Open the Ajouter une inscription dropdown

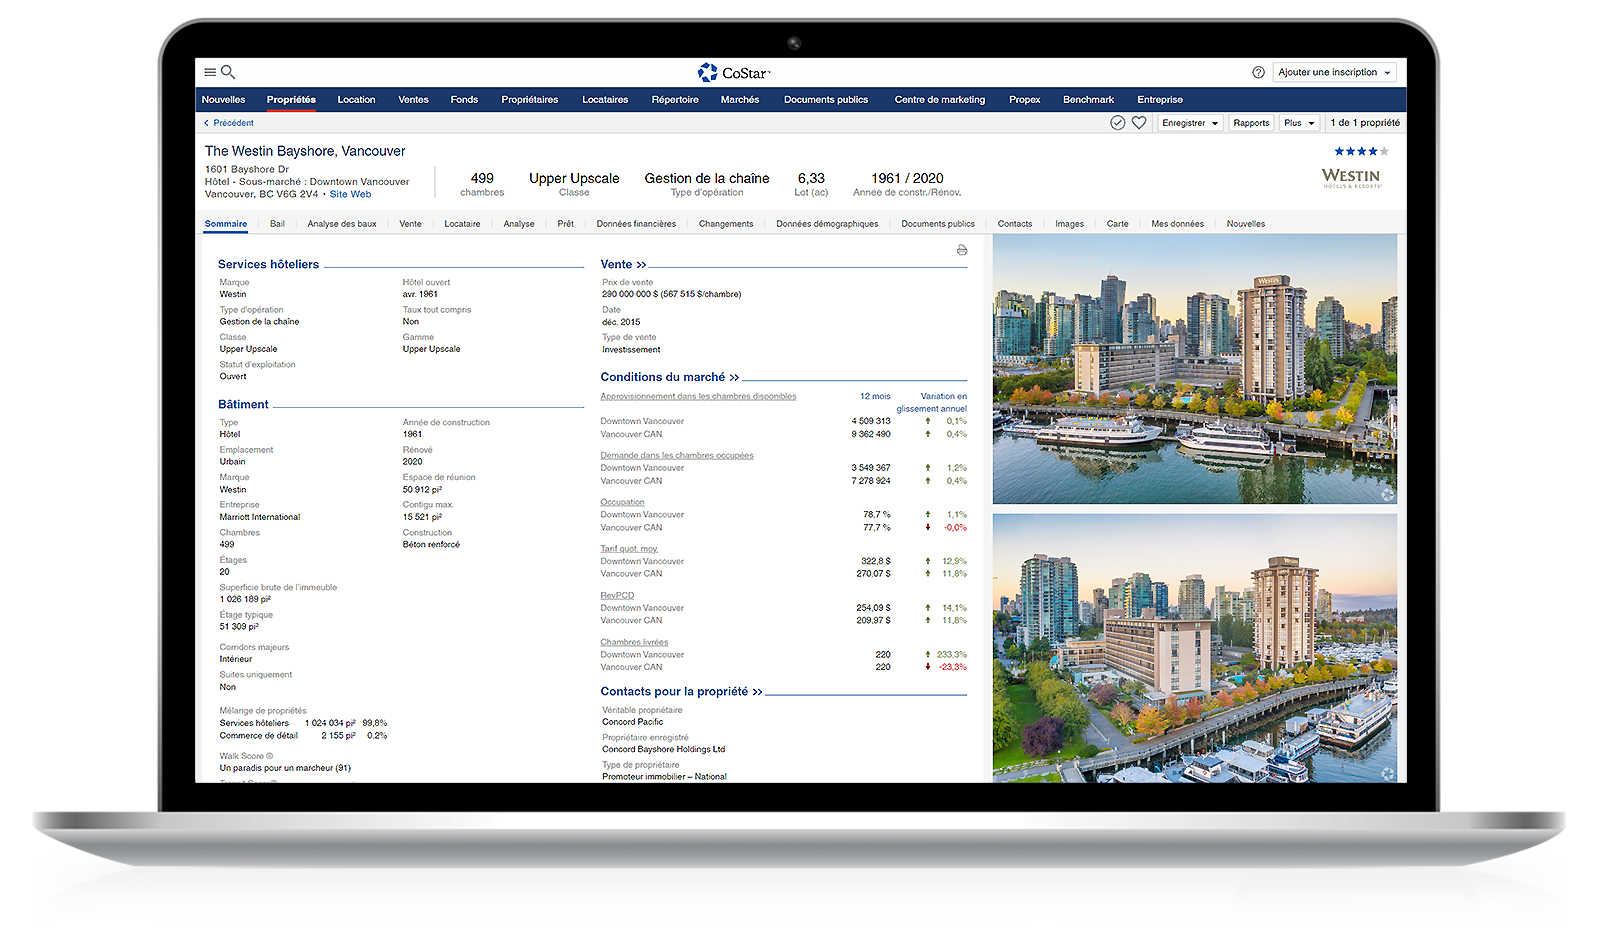1334,72
